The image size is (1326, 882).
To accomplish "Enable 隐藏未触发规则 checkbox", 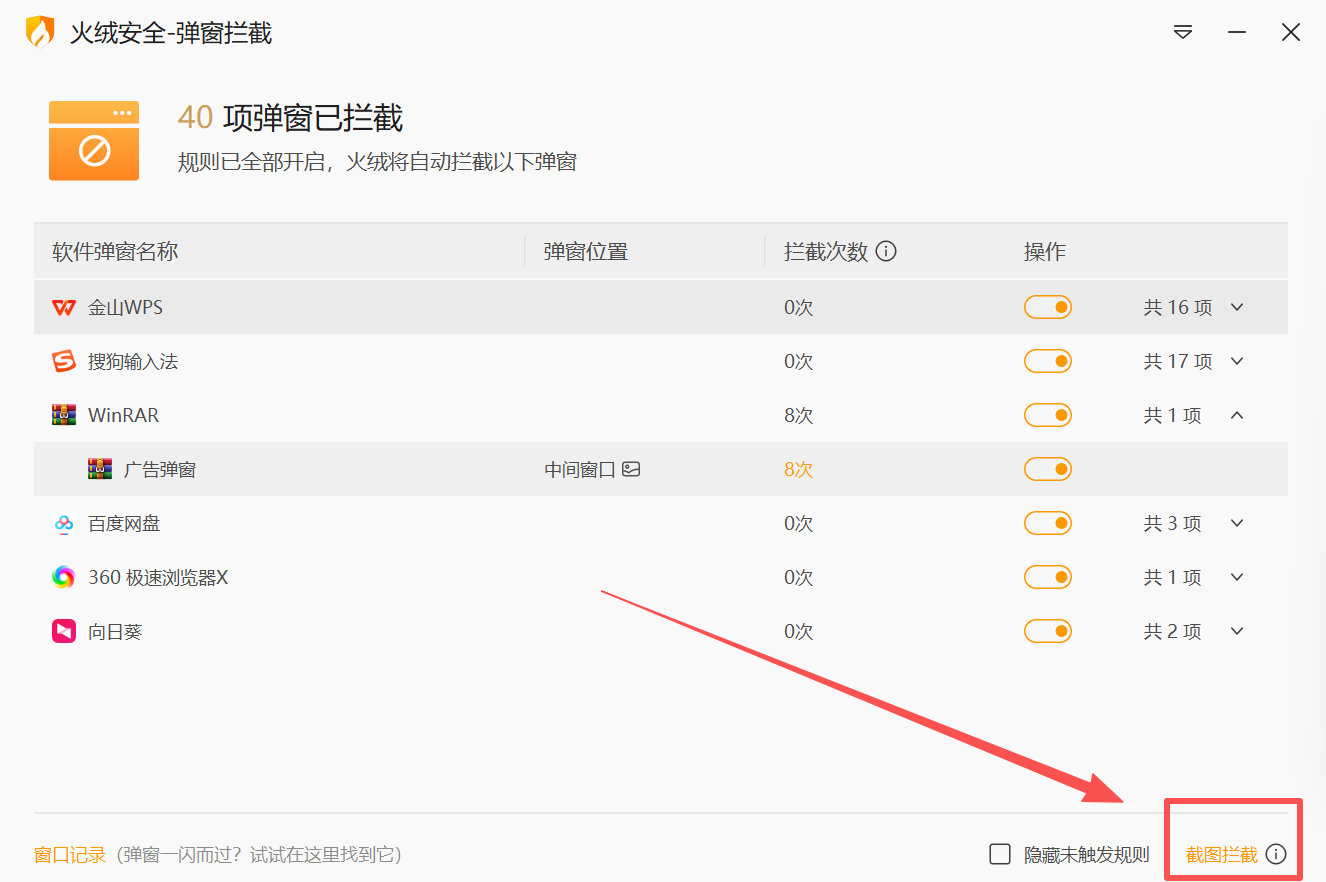I will pyautogui.click(x=1000, y=854).
